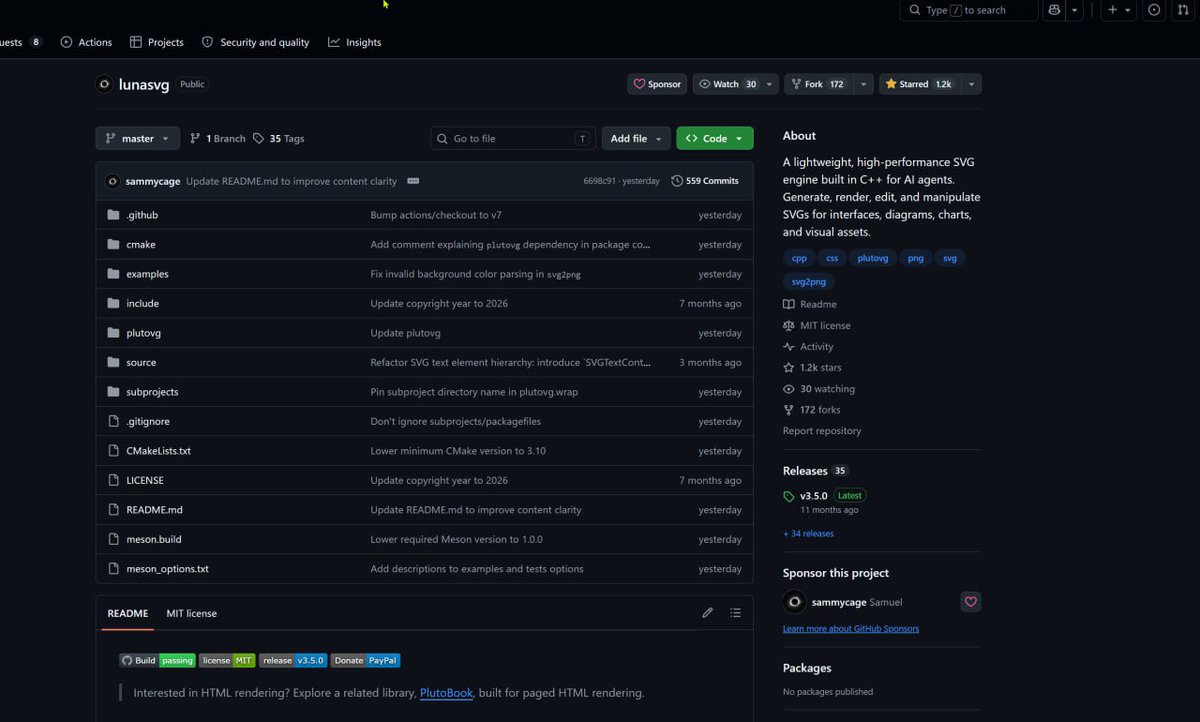Open commit hash 6698c91
The image size is (1200, 722).
[x=601, y=181]
